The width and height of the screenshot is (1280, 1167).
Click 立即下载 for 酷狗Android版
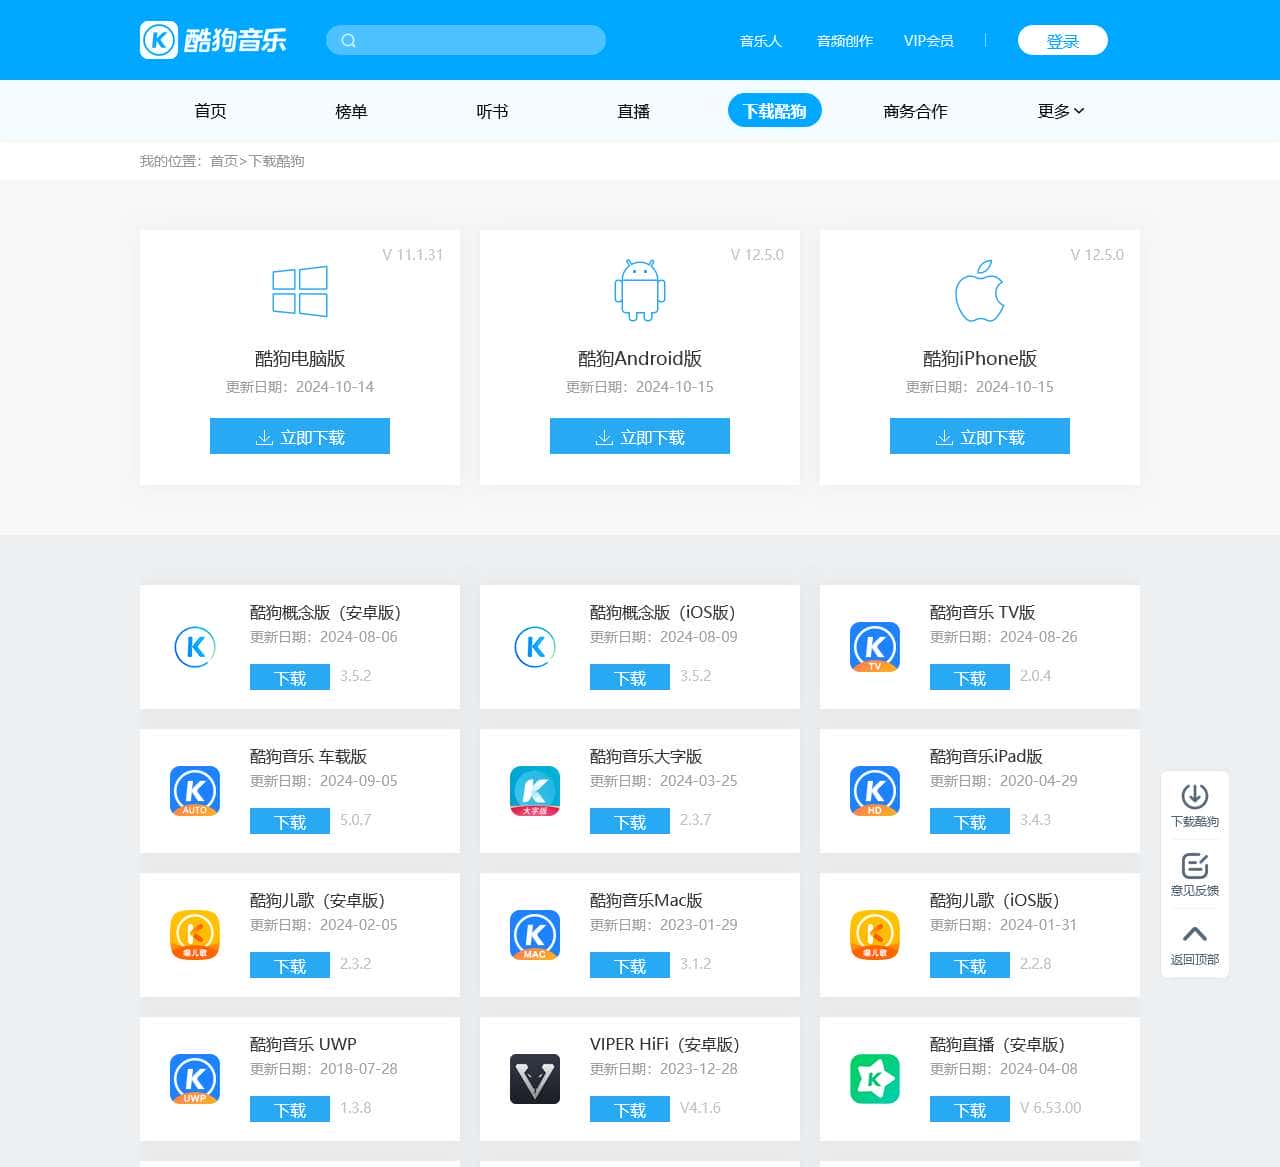pyautogui.click(x=640, y=436)
